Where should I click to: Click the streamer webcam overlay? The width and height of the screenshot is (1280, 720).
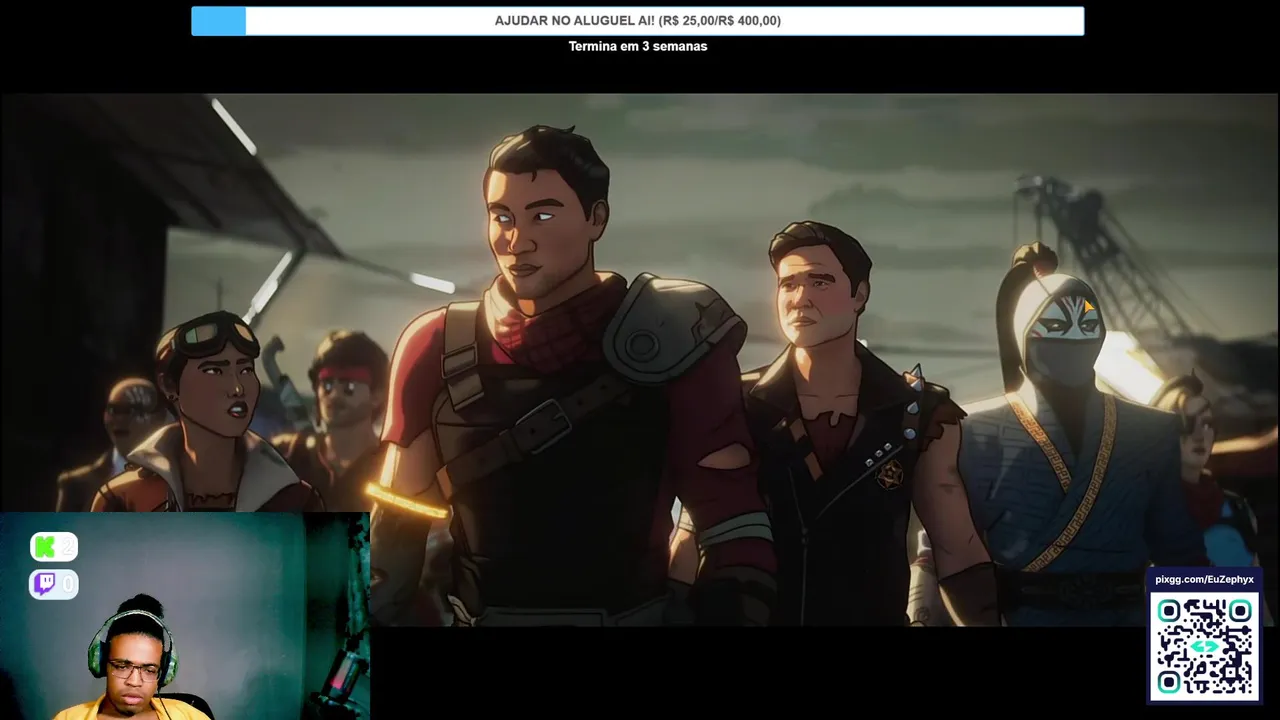[x=185, y=616]
